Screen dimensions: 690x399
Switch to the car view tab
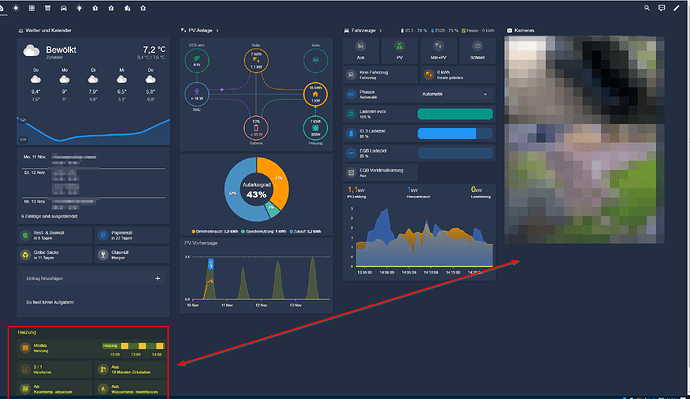63,8
